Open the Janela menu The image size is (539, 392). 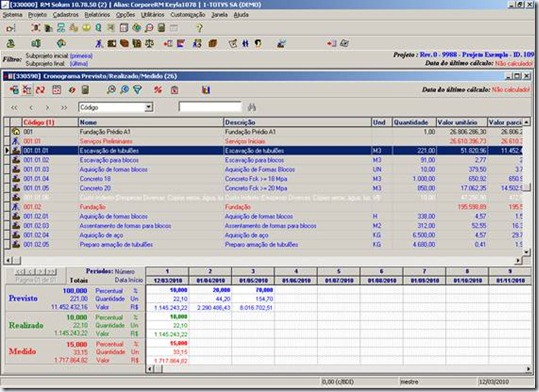[x=219, y=15]
